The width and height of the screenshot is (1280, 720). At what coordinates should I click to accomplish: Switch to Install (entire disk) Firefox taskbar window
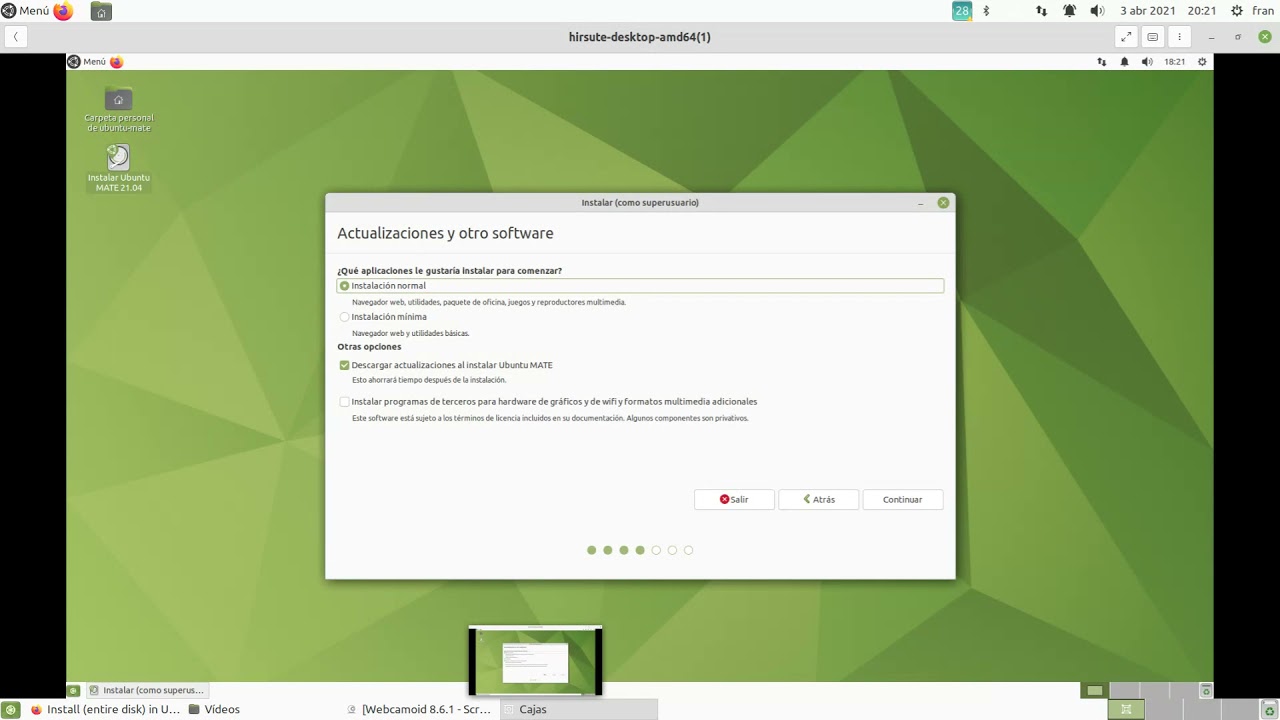tap(104, 709)
